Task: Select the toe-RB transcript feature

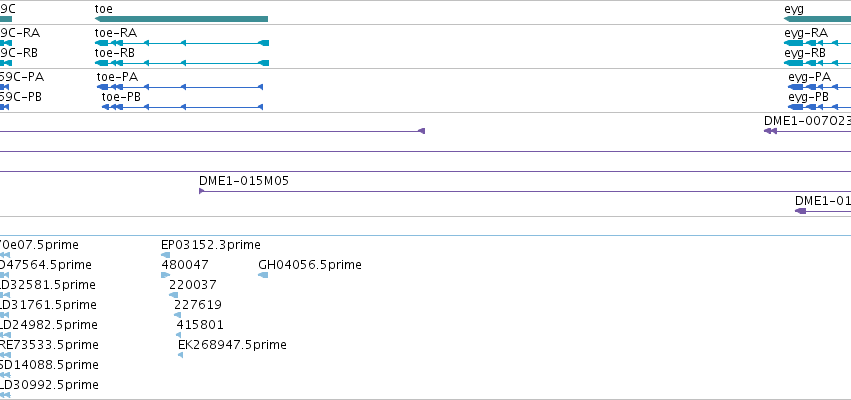Action: (x=182, y=63)
